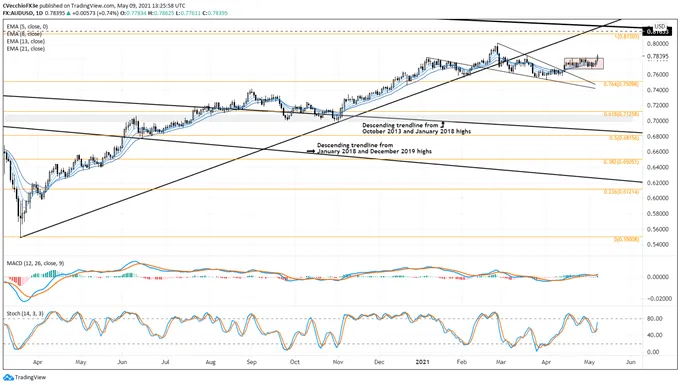Screen dimensions: 680x385
Task: Click the 0.382 Fibonacci level label
Action: point(621,162)
